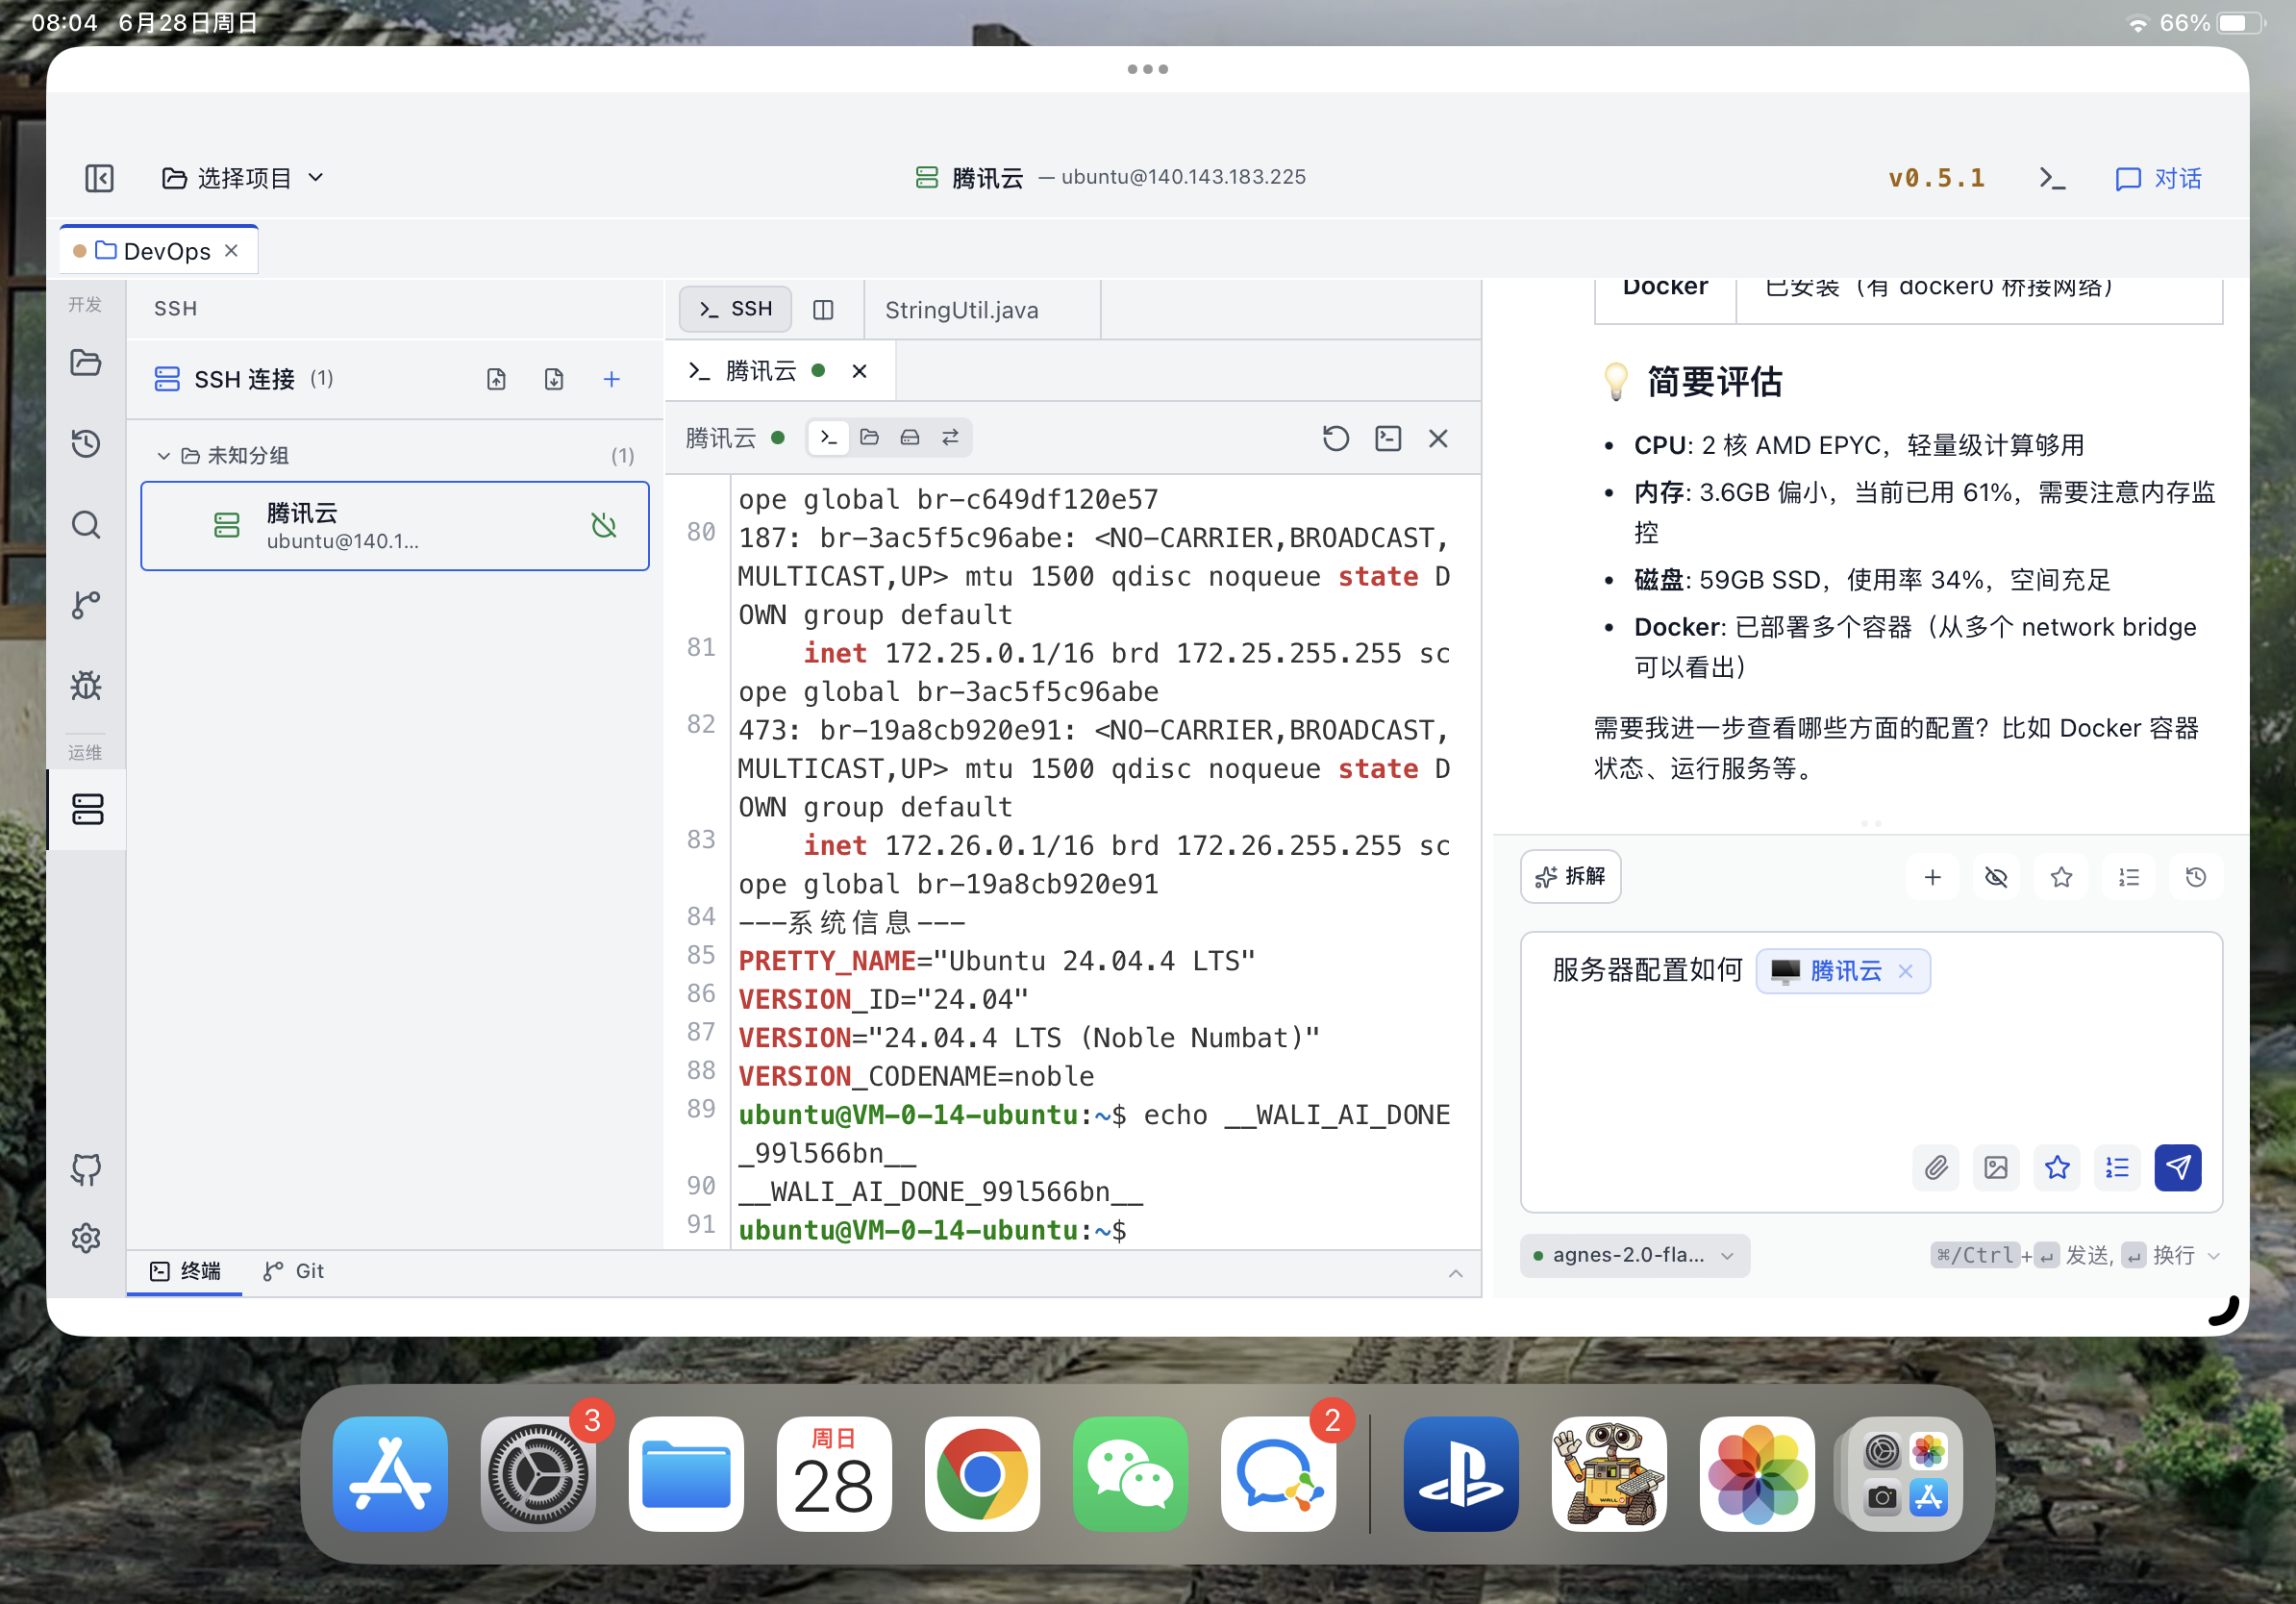Insert an image in chat input
Image resolution: width=2296 pixels, height=1604 pixels.
(1996, 1167)
